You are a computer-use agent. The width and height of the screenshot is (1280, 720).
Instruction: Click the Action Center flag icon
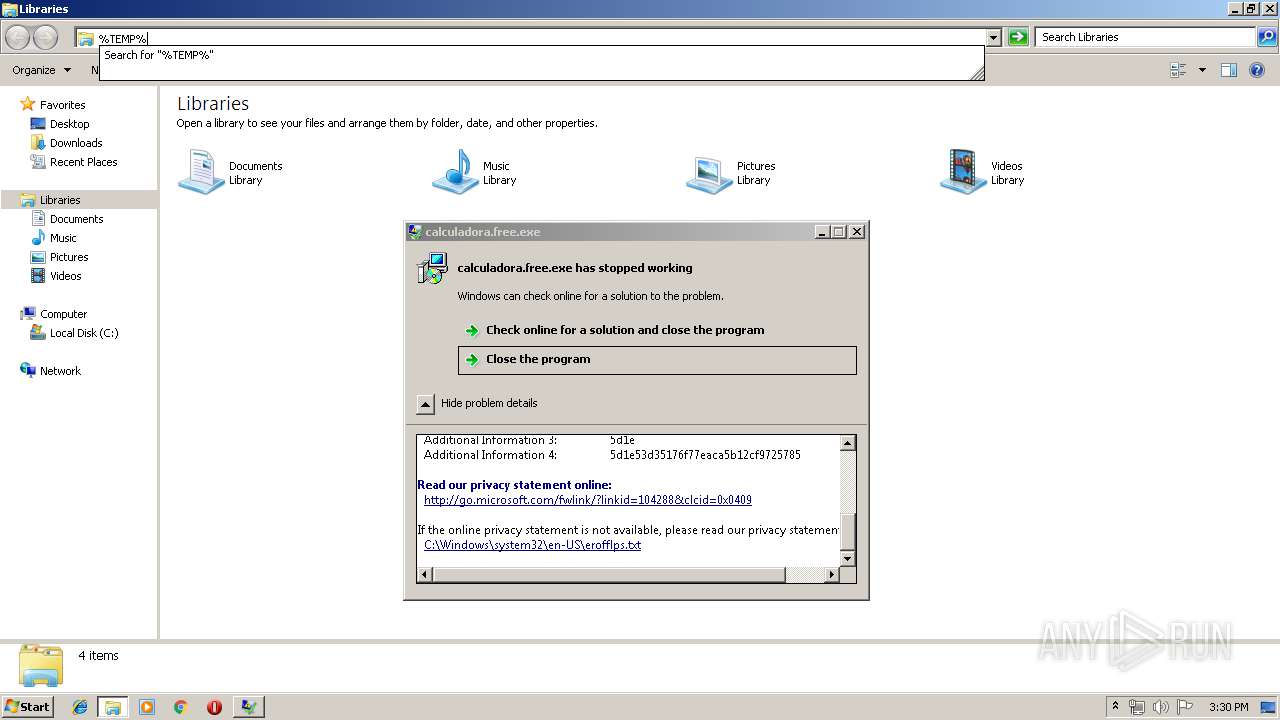(x=1185, y=707)
